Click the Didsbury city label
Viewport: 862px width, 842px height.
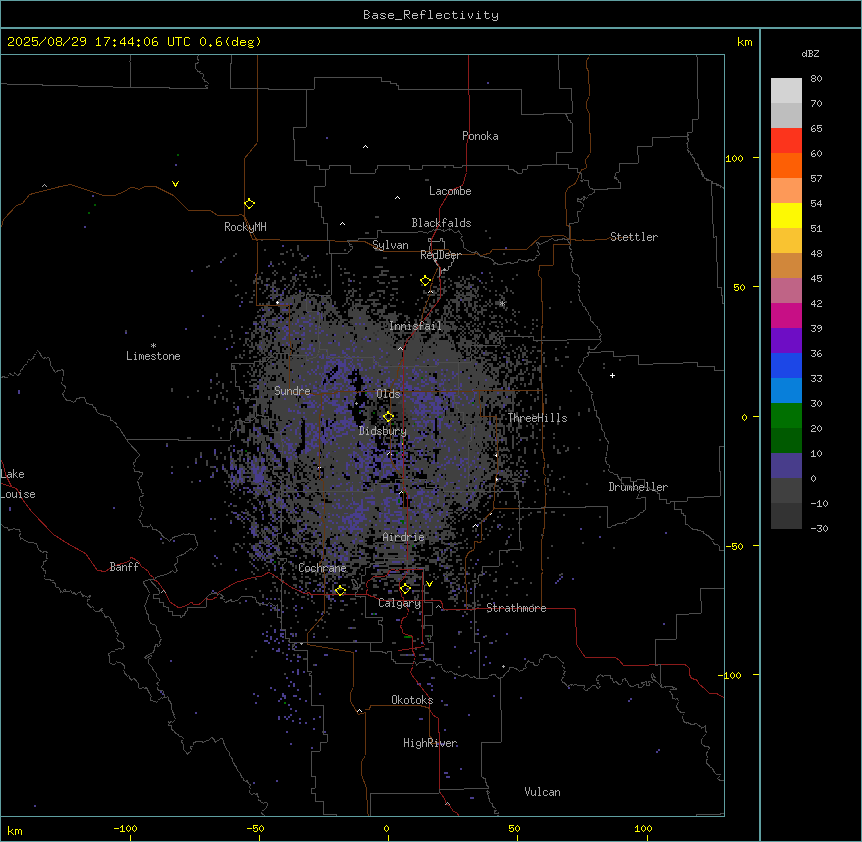(383, 431)
